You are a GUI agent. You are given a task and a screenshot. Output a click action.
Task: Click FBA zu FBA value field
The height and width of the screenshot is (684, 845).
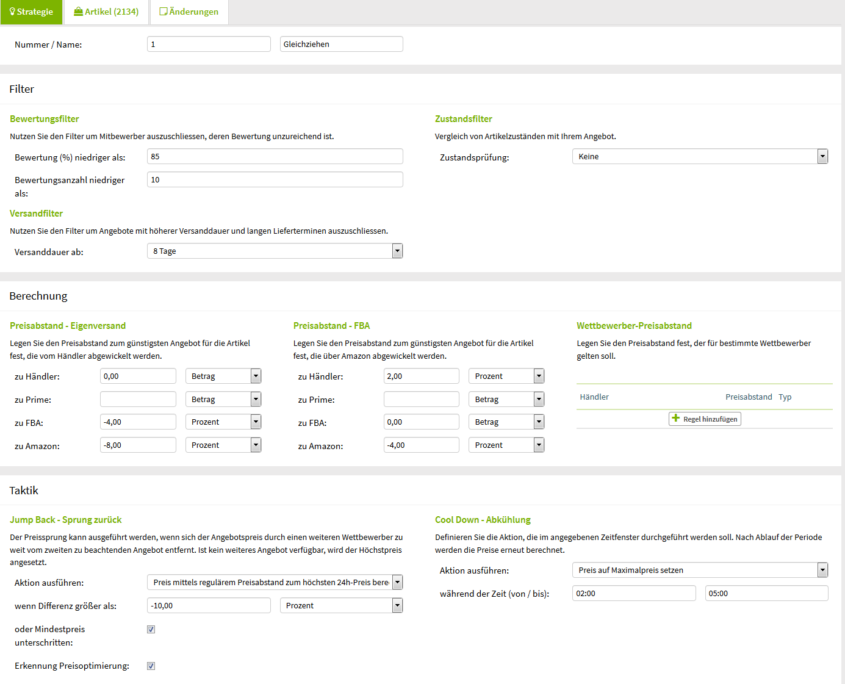(x=421, y=422)
